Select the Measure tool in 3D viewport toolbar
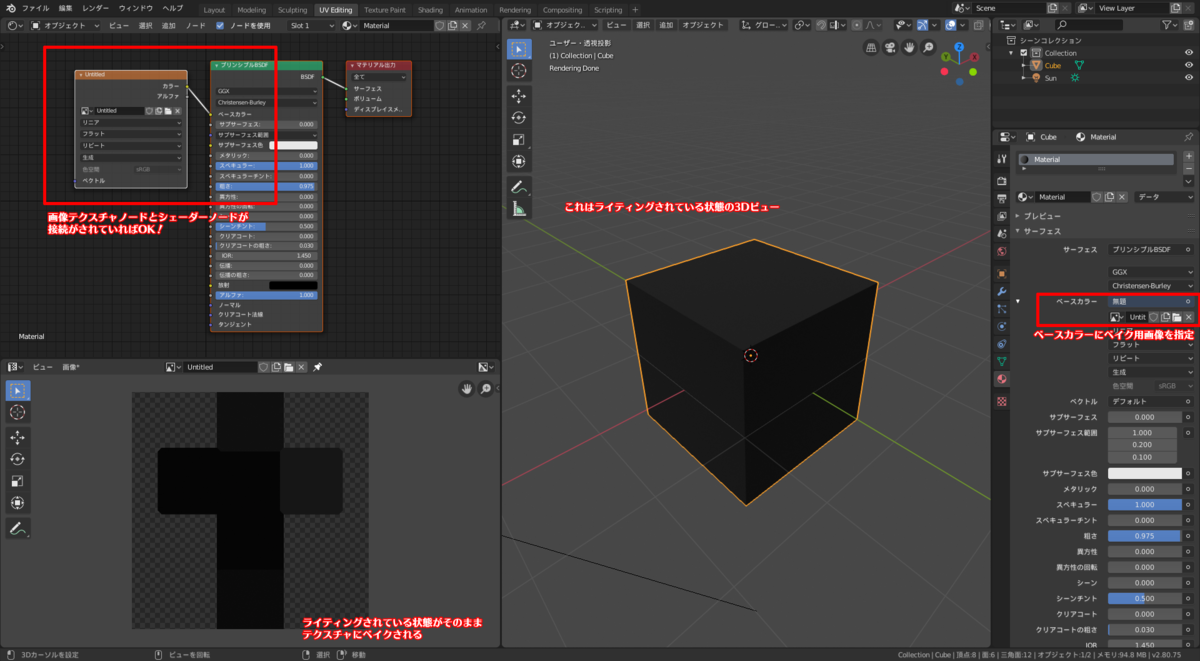This screenshot has height=661, width=1200. point(519,209)
